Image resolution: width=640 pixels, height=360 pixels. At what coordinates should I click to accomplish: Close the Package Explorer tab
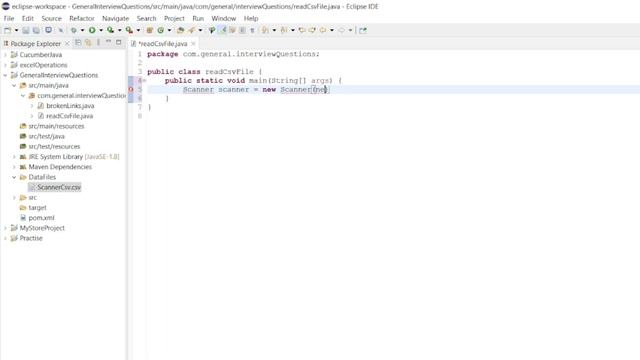[67, 44]
